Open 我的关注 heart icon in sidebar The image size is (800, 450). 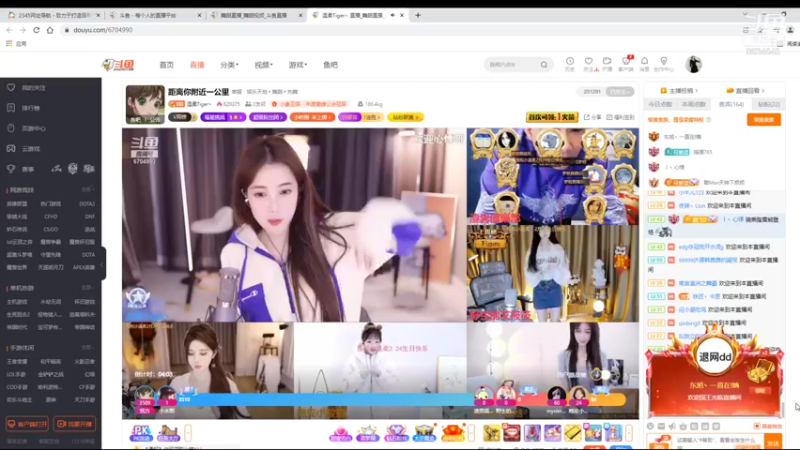pyautogui.click(x=11, y=87)
